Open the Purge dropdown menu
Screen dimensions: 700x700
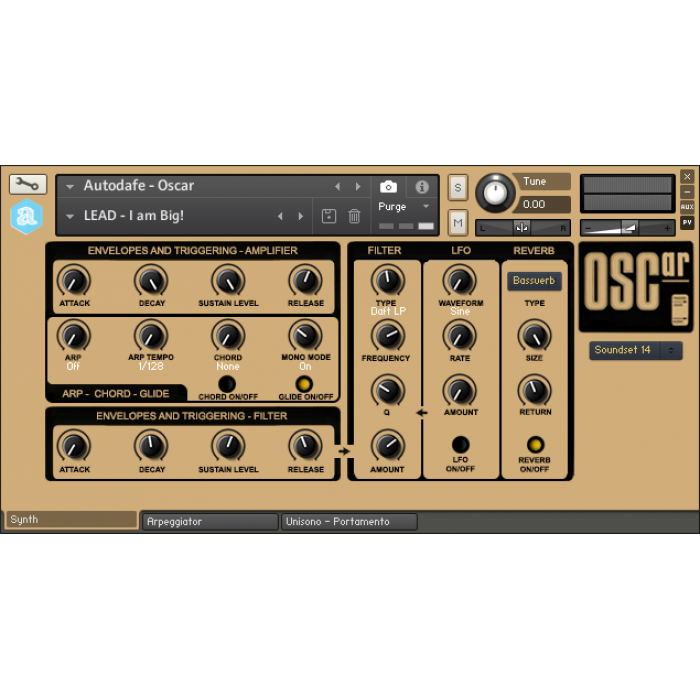click(404, 207)
